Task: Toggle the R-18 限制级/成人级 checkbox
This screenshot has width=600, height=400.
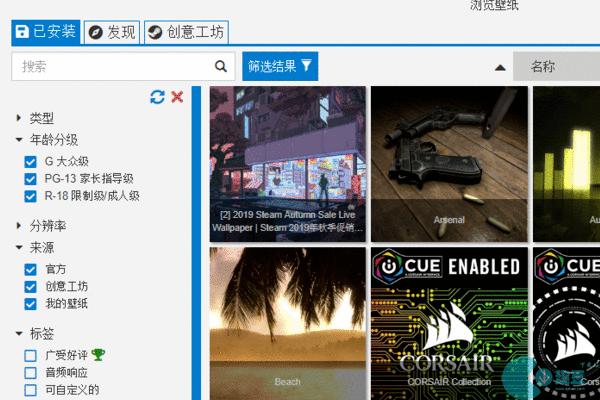Action: click(x=31, y=196)
